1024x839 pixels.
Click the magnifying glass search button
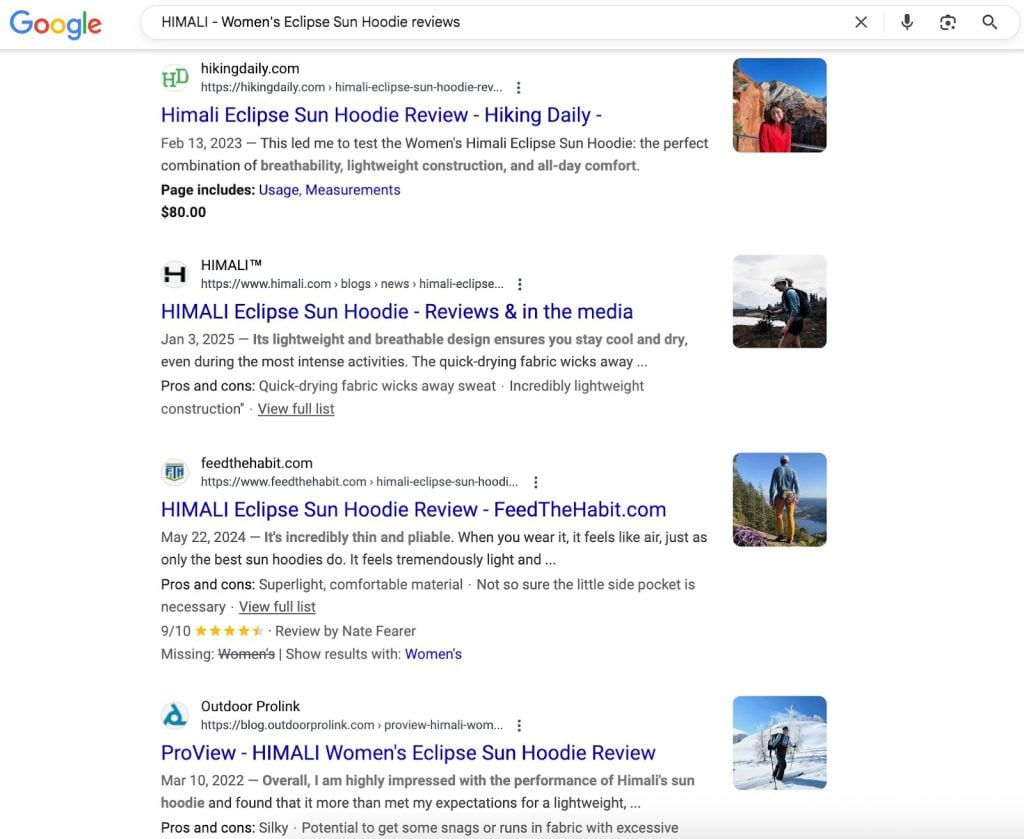(989, 22)
